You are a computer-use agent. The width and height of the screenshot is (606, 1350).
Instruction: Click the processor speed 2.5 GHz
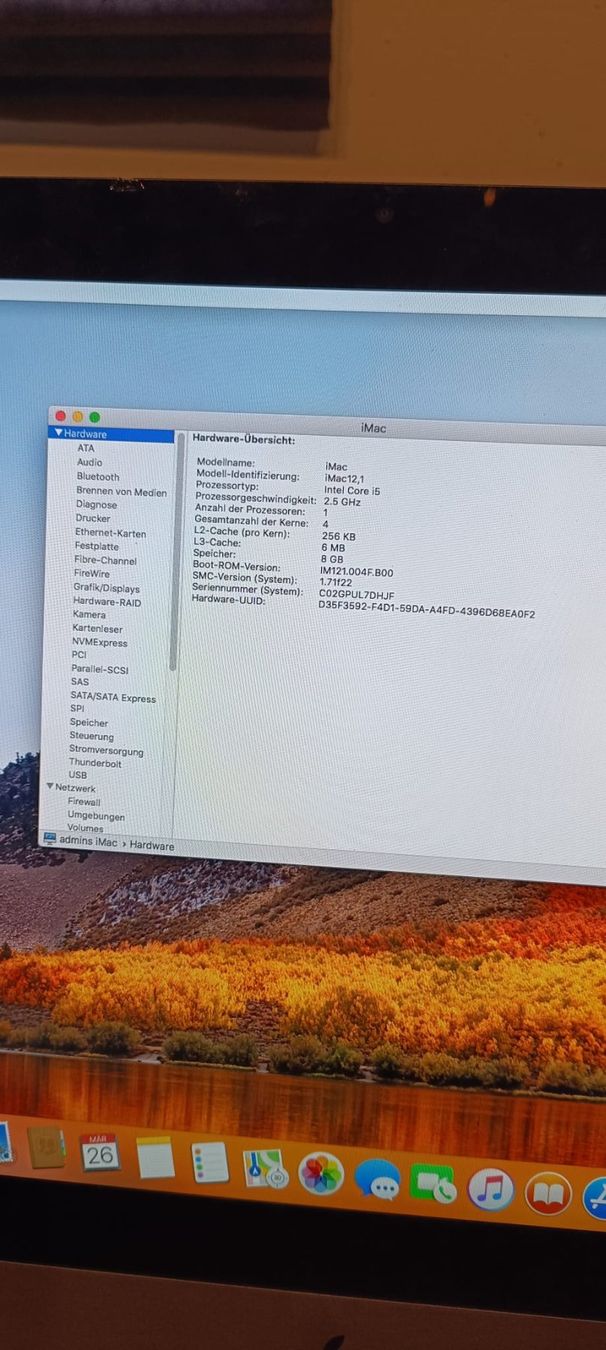(342, 502)
